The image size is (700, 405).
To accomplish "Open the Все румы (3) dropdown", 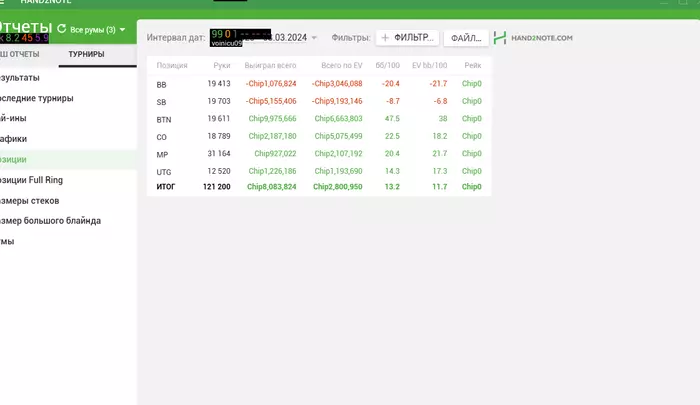I will [x=98, y=30].
